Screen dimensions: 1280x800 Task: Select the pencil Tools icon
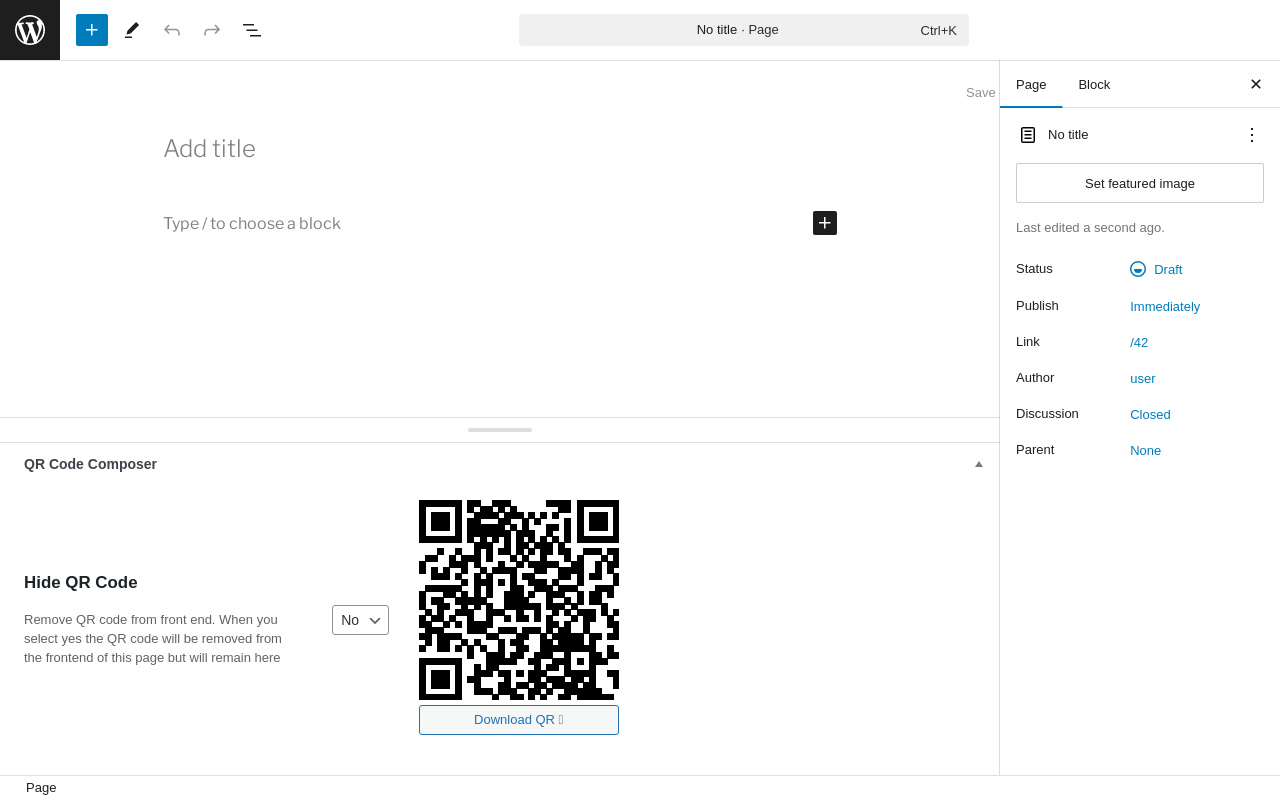[x=132, y=30]
